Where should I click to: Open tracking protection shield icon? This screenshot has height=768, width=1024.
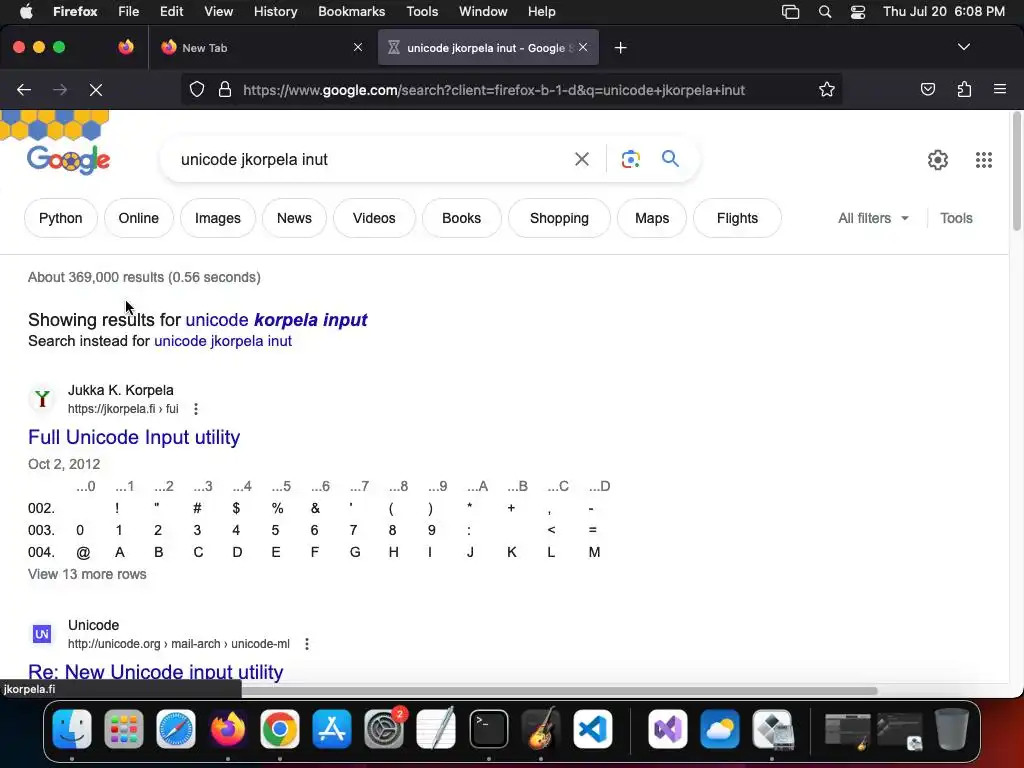coord(197,89)
